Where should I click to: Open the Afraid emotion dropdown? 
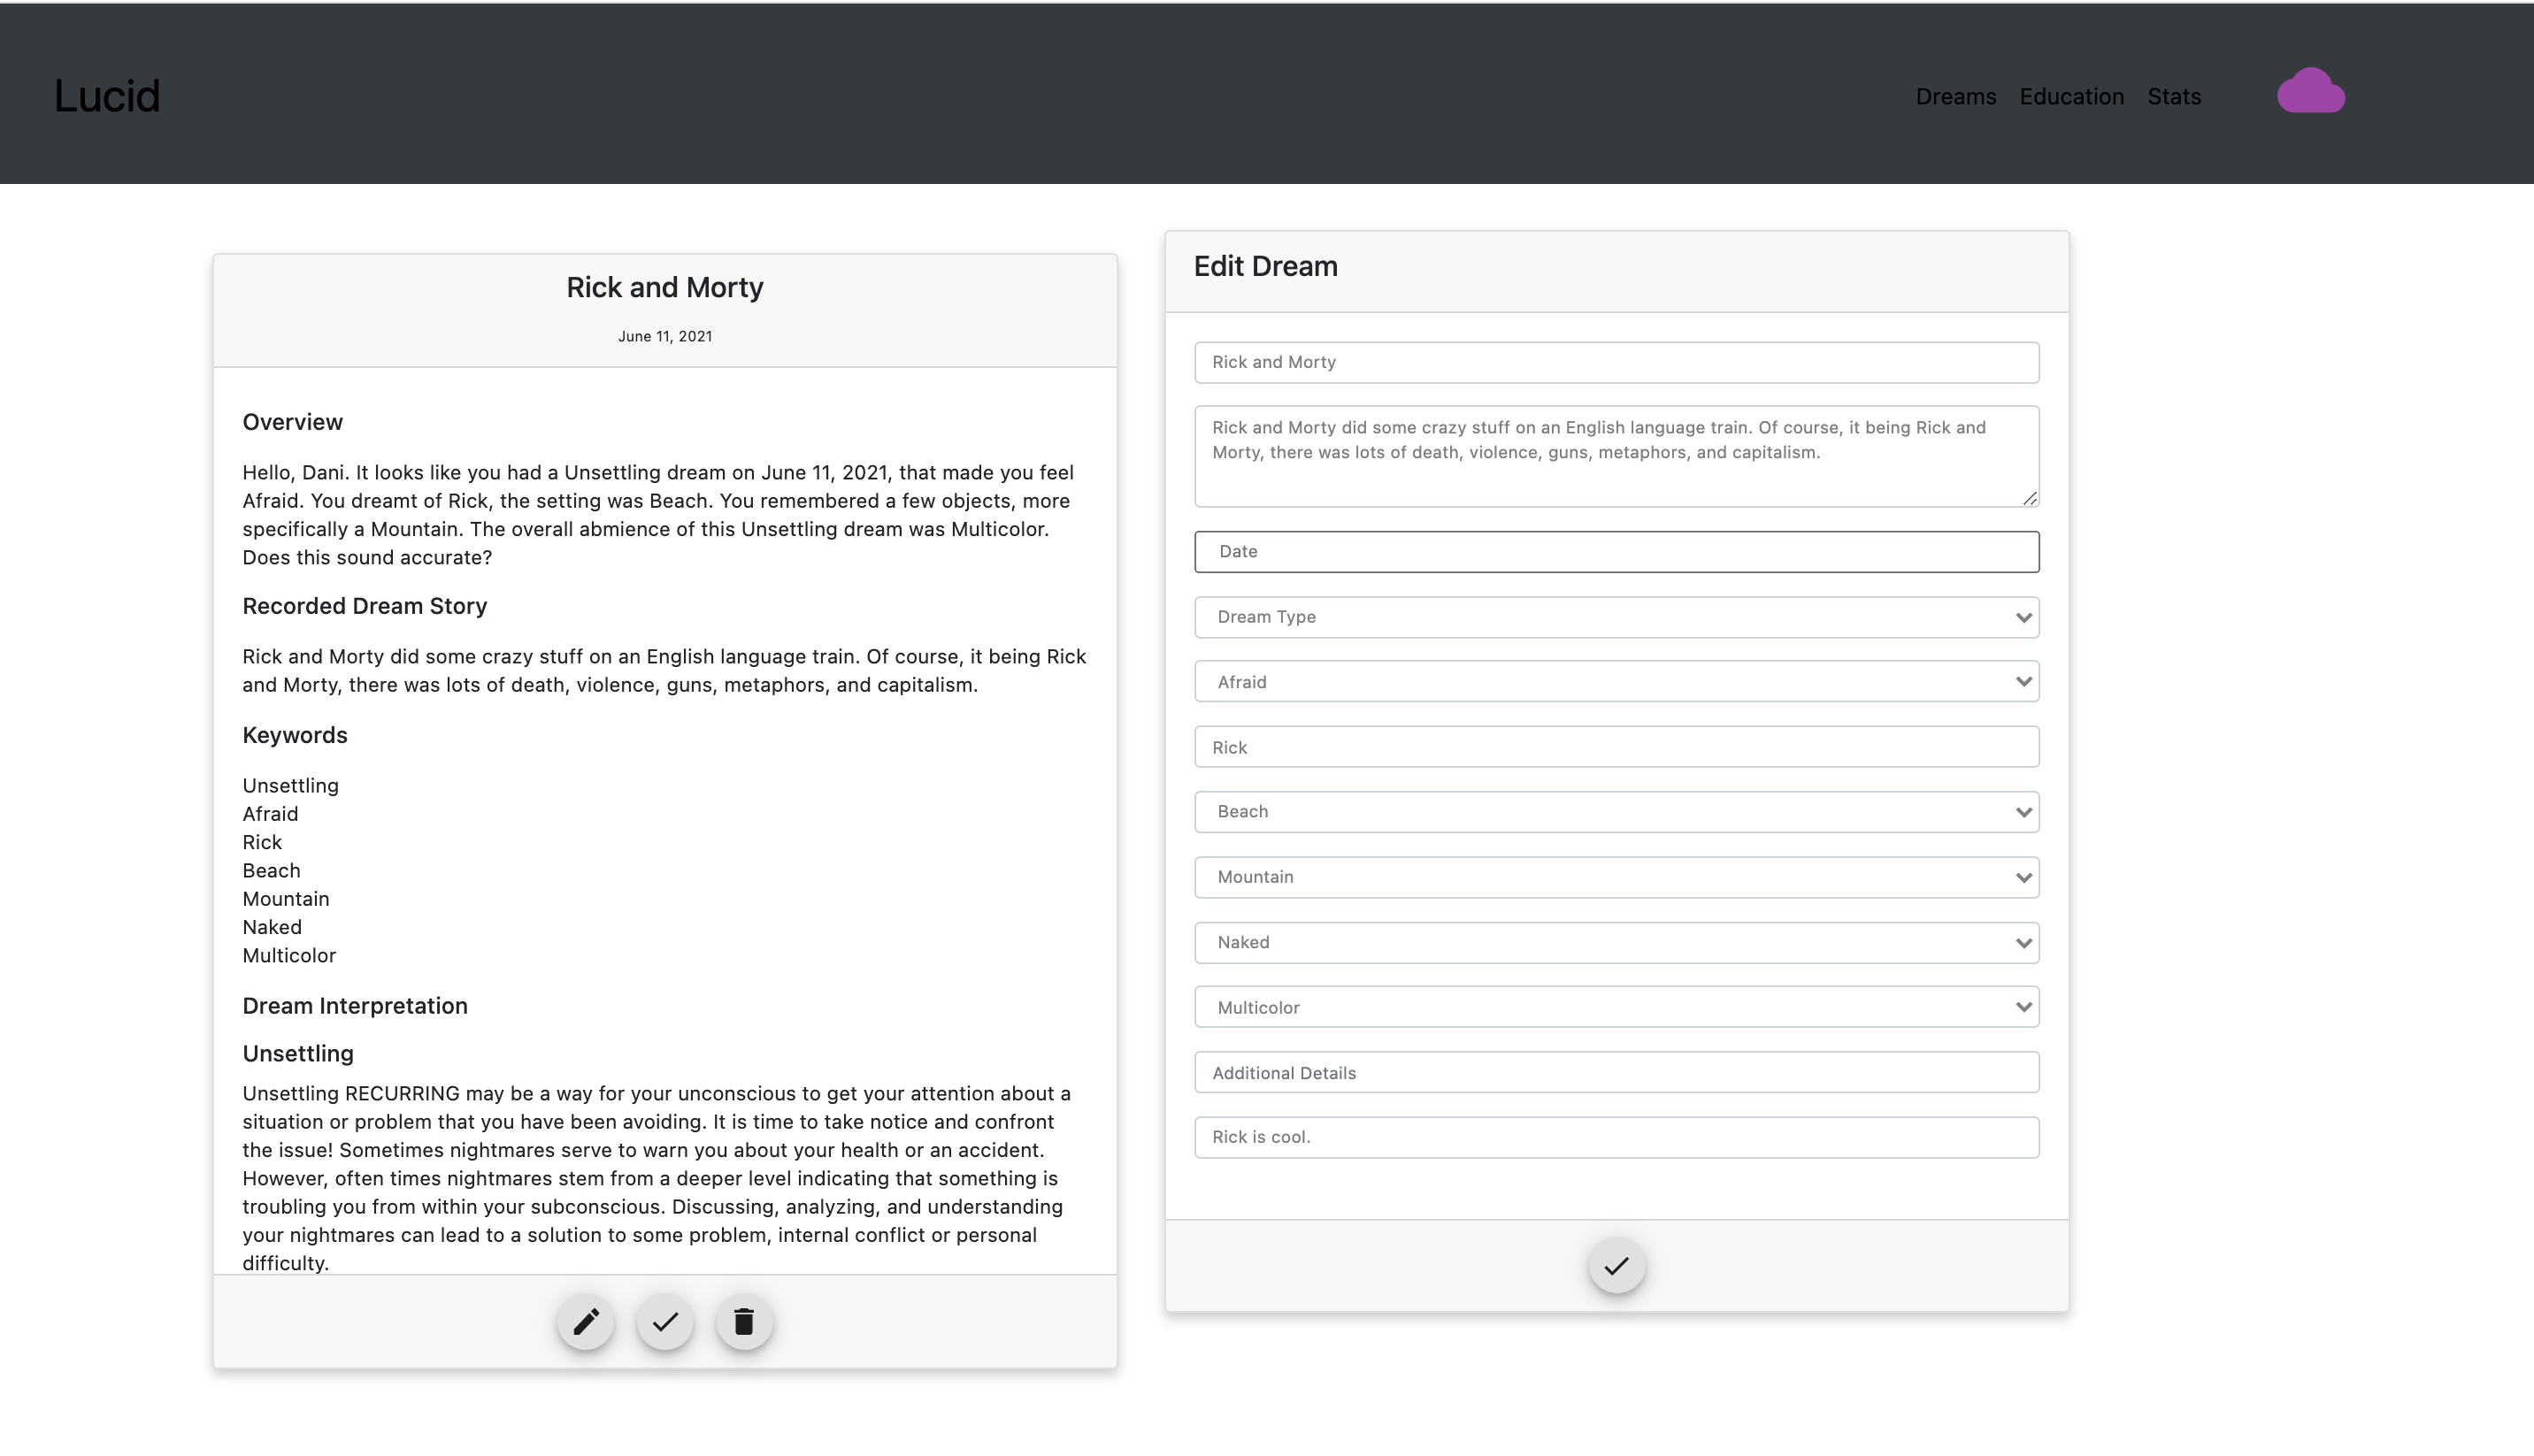tap(1616, 682)
